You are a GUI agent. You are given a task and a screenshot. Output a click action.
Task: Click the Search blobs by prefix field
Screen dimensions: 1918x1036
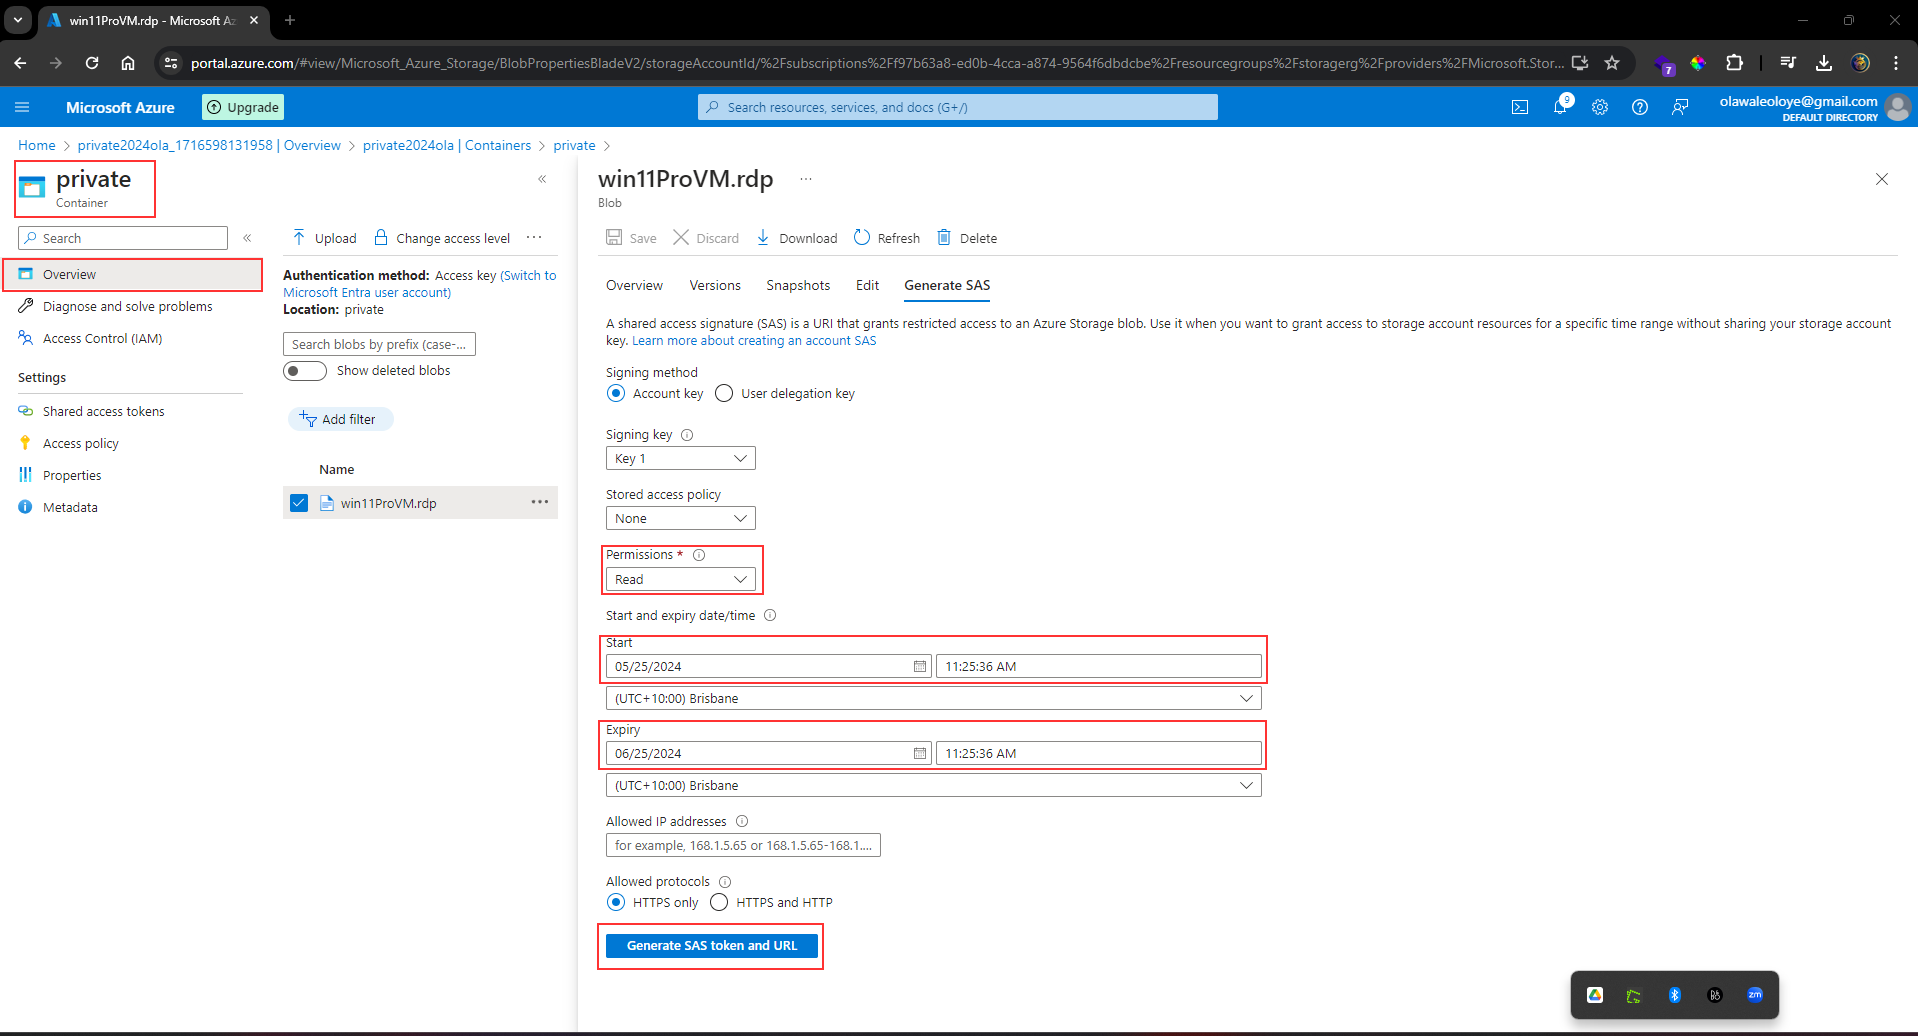pos(379,344)
